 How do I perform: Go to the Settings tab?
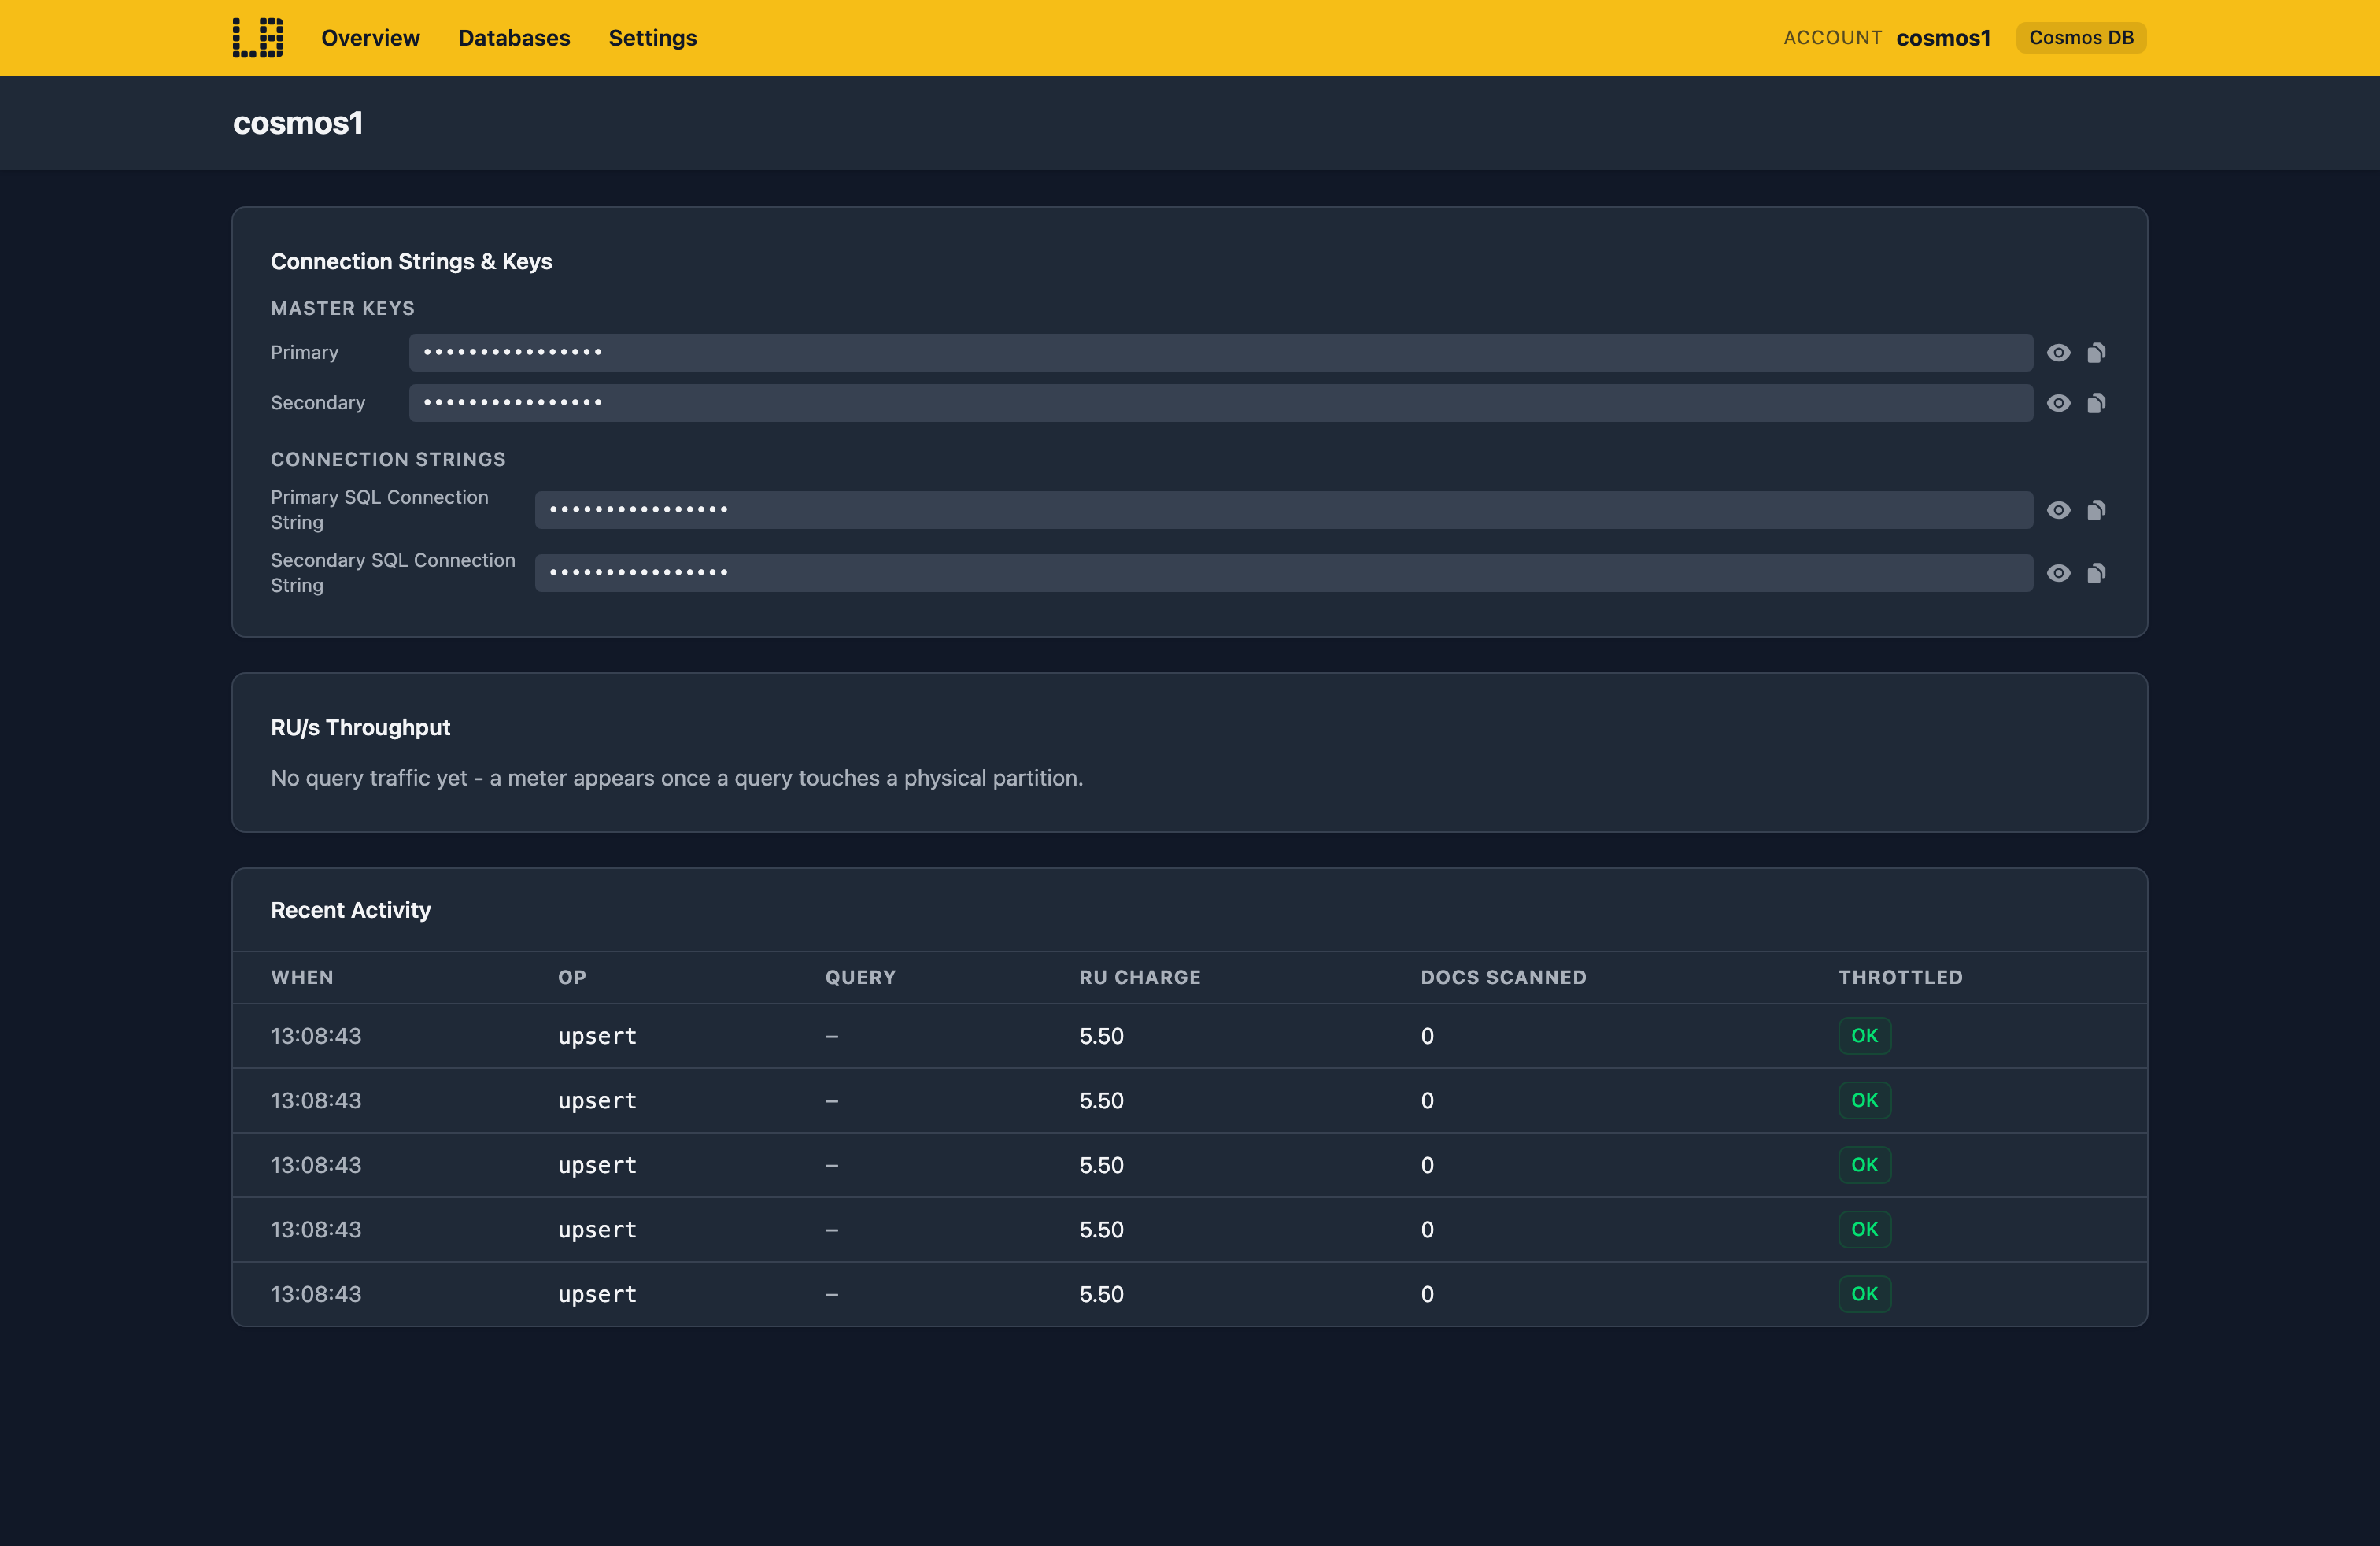point(653,38)
